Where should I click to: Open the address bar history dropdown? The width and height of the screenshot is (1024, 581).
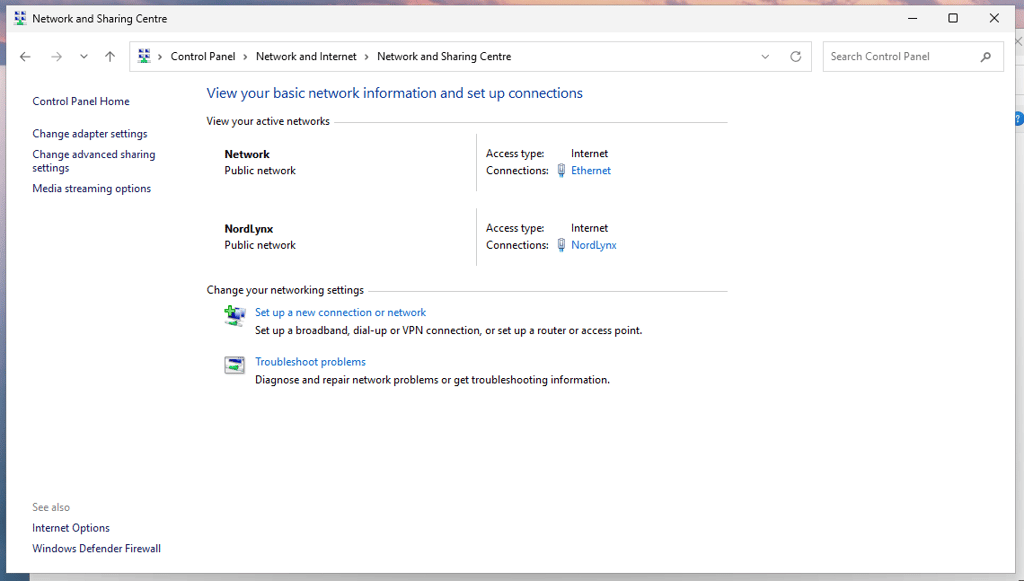(765, 57)
